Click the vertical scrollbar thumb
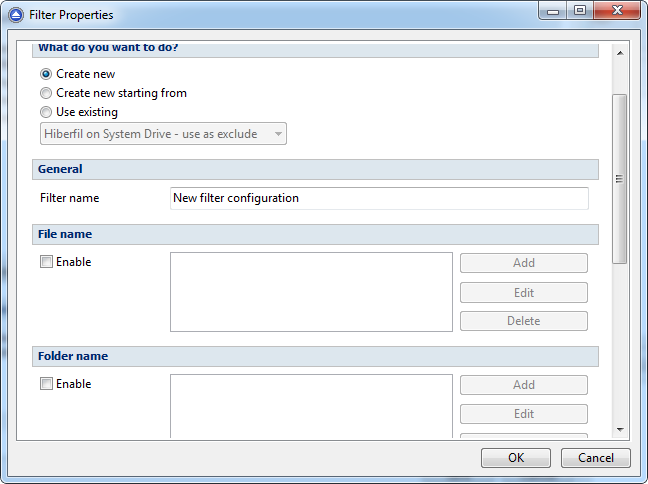 click(619, 179)
